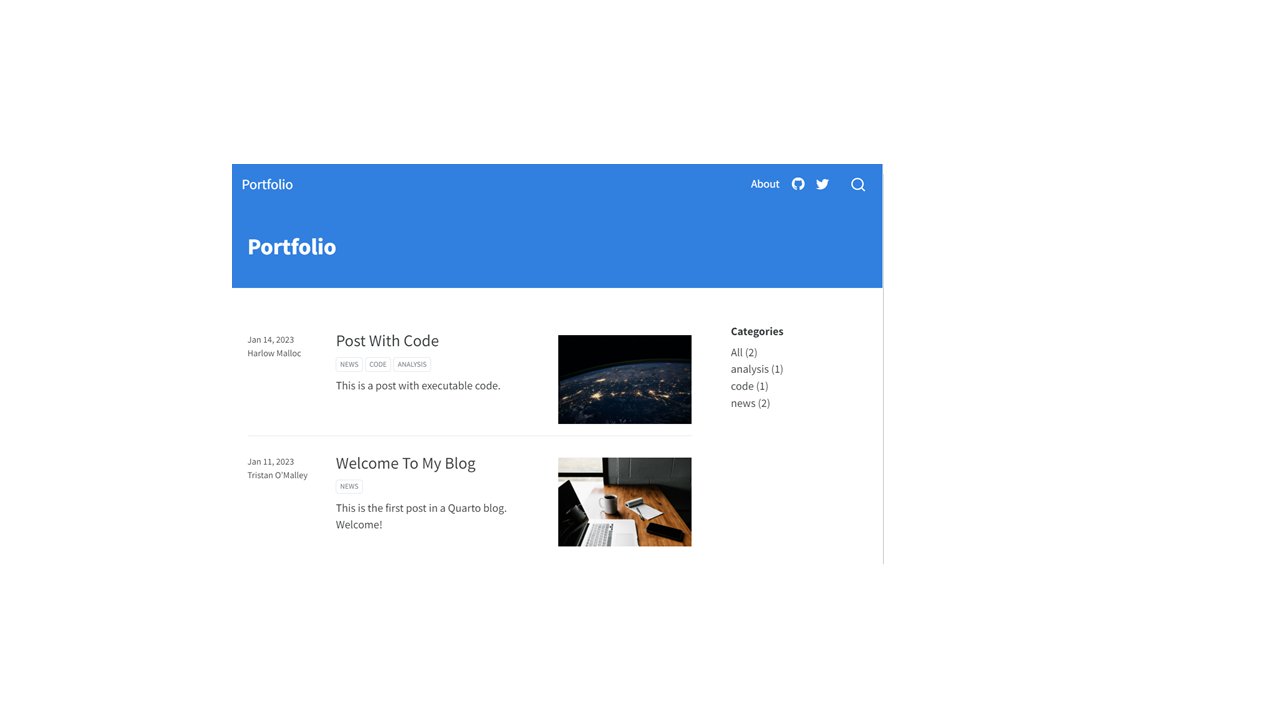Select the NEWS tag on Post With Code

pos(348,364)
